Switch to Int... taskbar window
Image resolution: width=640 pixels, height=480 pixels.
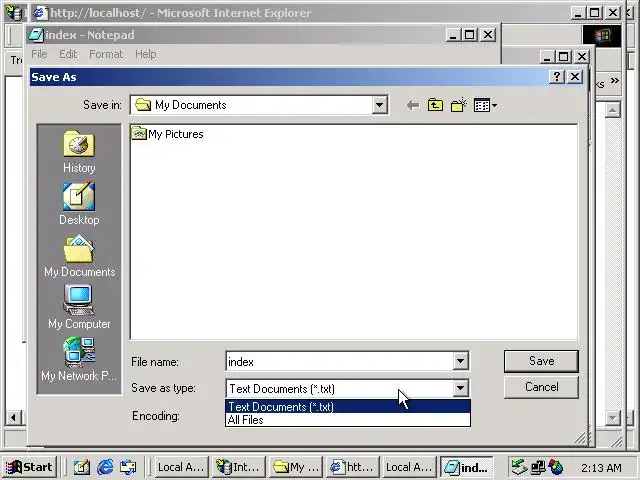pyautogui.click(x=239, y=467)
